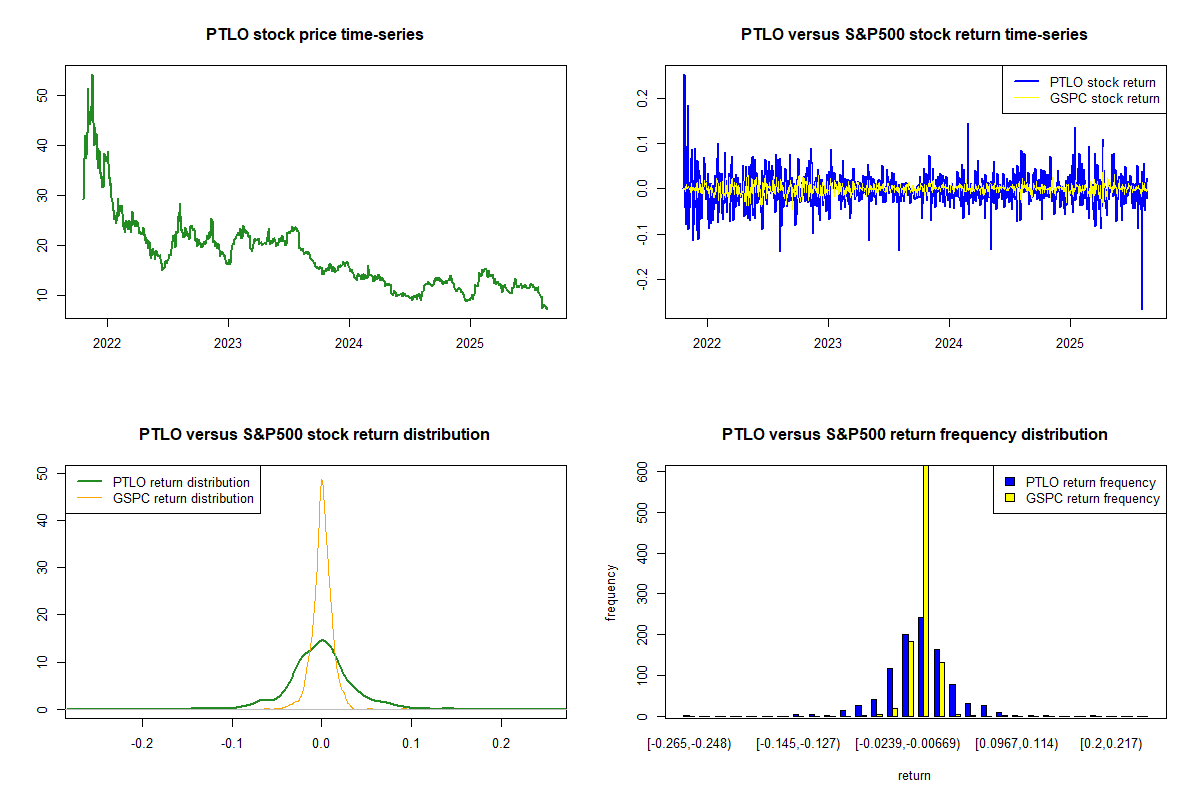Click the [-0.0239,-0.00669) bin label
The width and height of the screenshot is (1200, 800).
(x=907, y=744)
